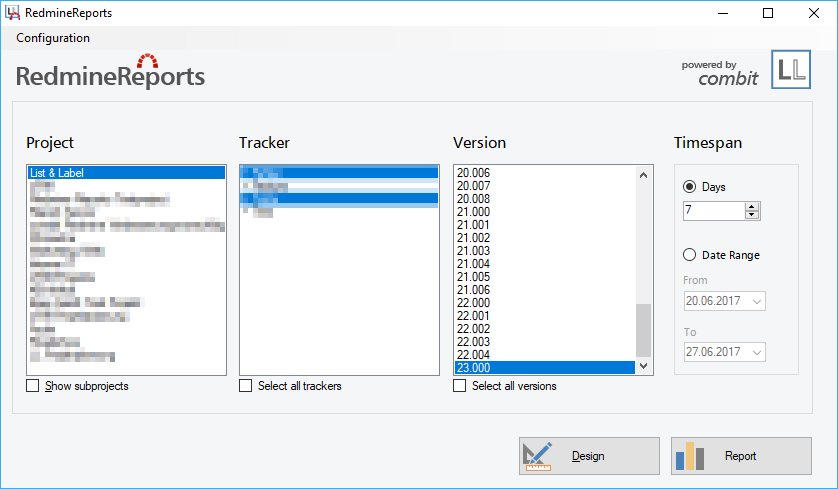Image resolution: width=838 pixels, height=489 pixels.
Task: Select List & Label project
Action: click(127, 173)
